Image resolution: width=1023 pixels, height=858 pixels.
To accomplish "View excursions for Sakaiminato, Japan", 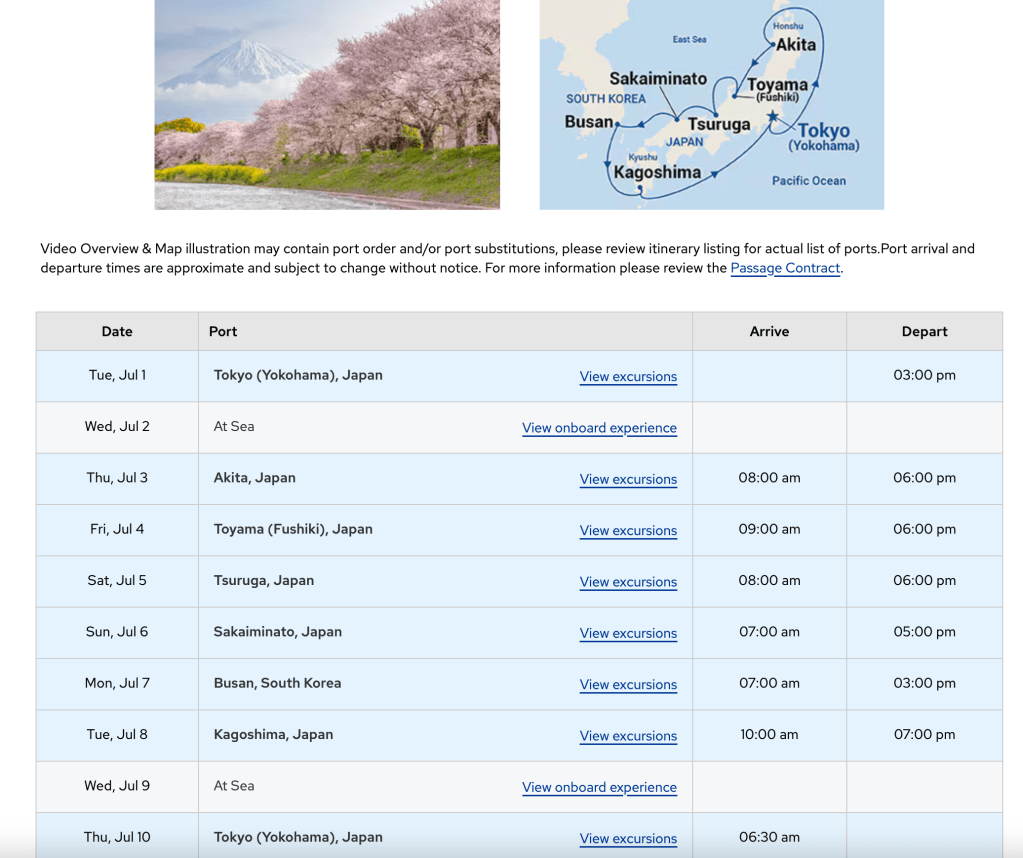I will [628, 633].
